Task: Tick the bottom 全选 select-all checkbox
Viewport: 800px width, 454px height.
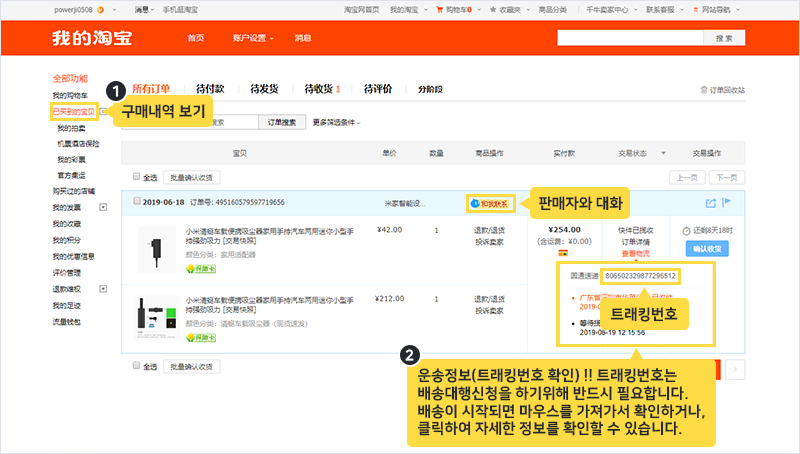Action: [x=136, y=365]
